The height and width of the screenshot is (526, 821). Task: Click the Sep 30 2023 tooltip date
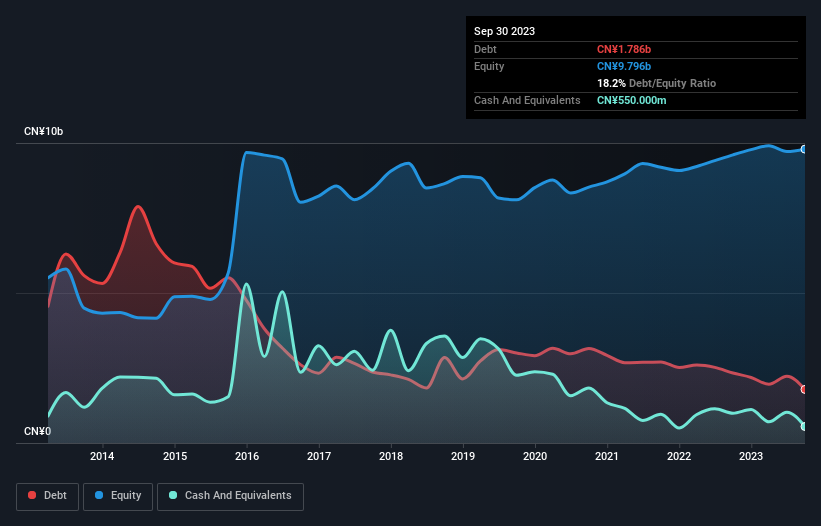click(x=504, y=31)
